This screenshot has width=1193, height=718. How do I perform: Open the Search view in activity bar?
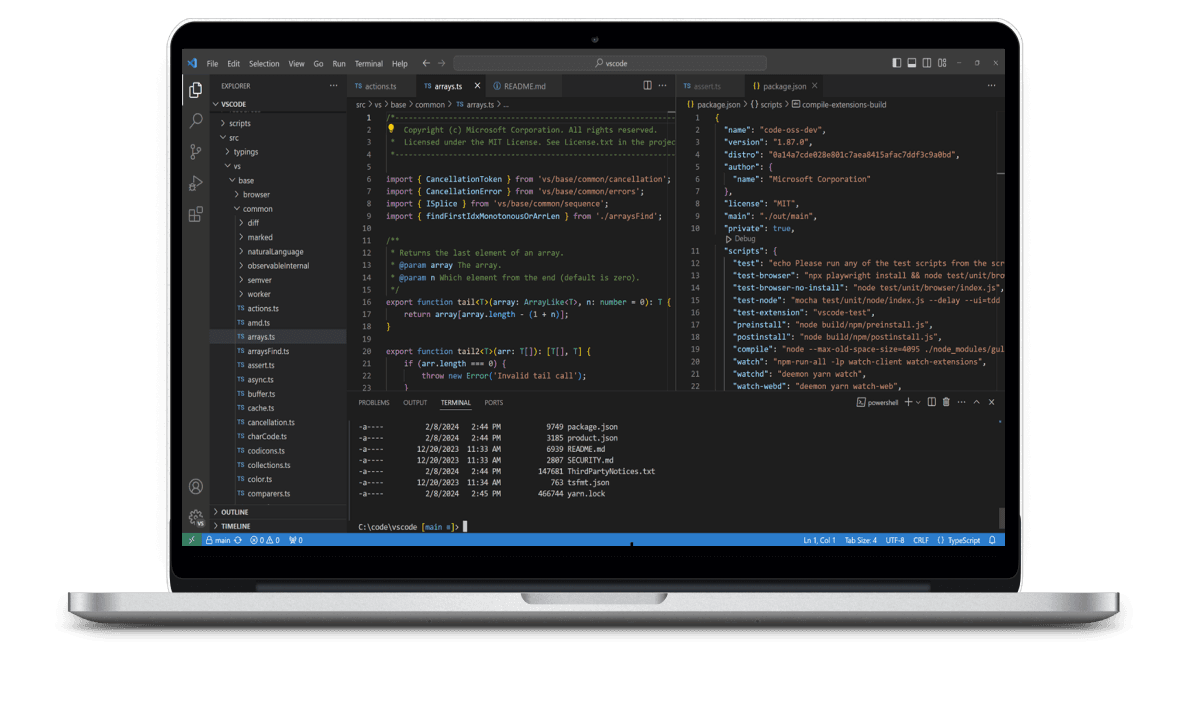(196, 121)
